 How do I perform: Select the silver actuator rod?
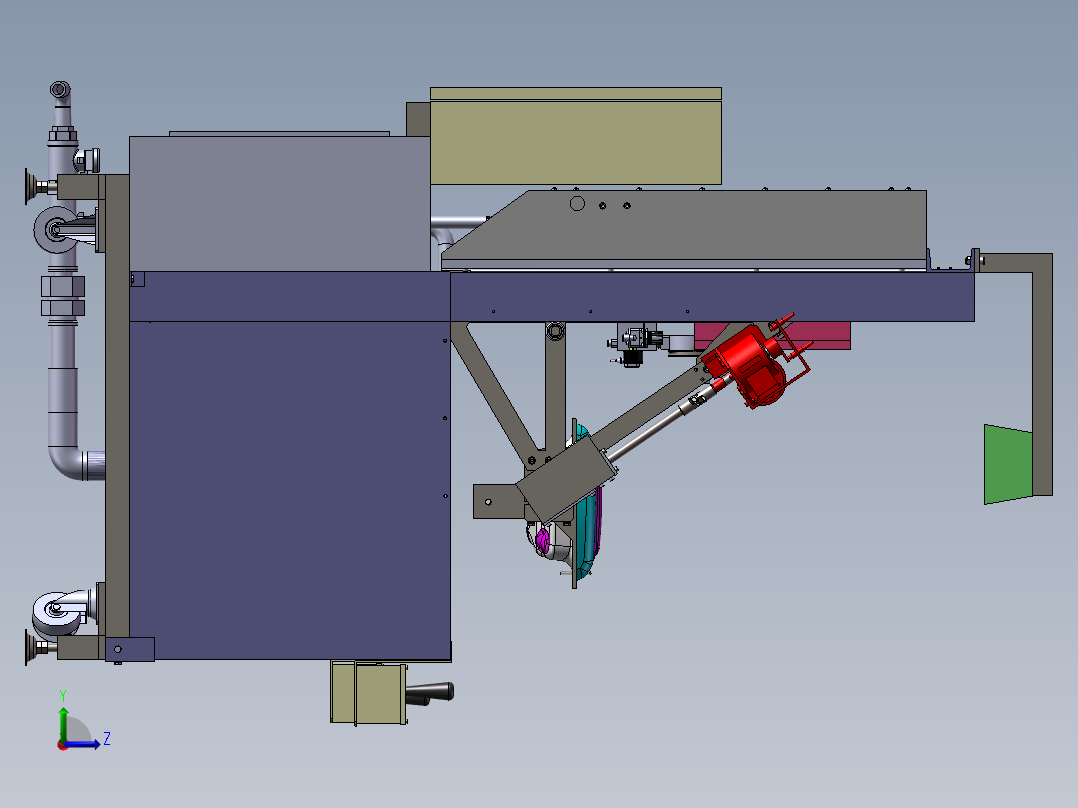point(650,431)
